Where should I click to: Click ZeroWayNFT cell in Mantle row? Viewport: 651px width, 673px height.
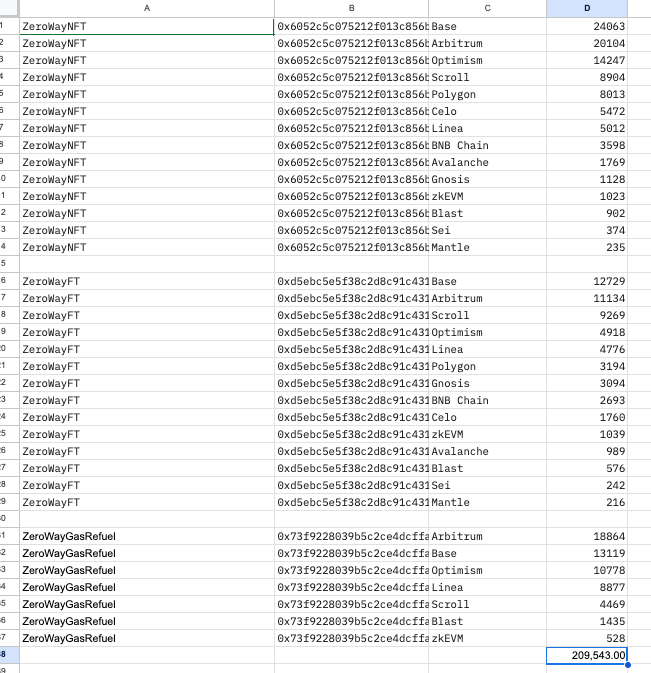(147, 248)
